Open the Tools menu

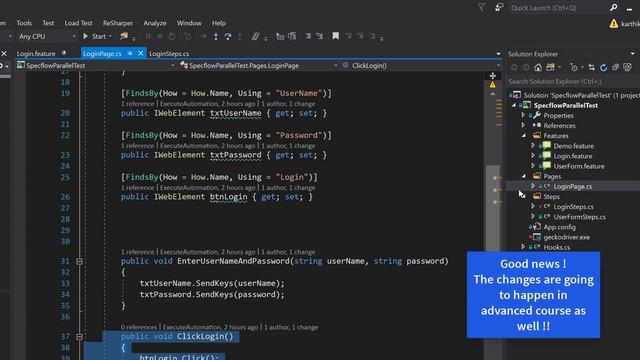pyautogui.click(x=24, y=23)
